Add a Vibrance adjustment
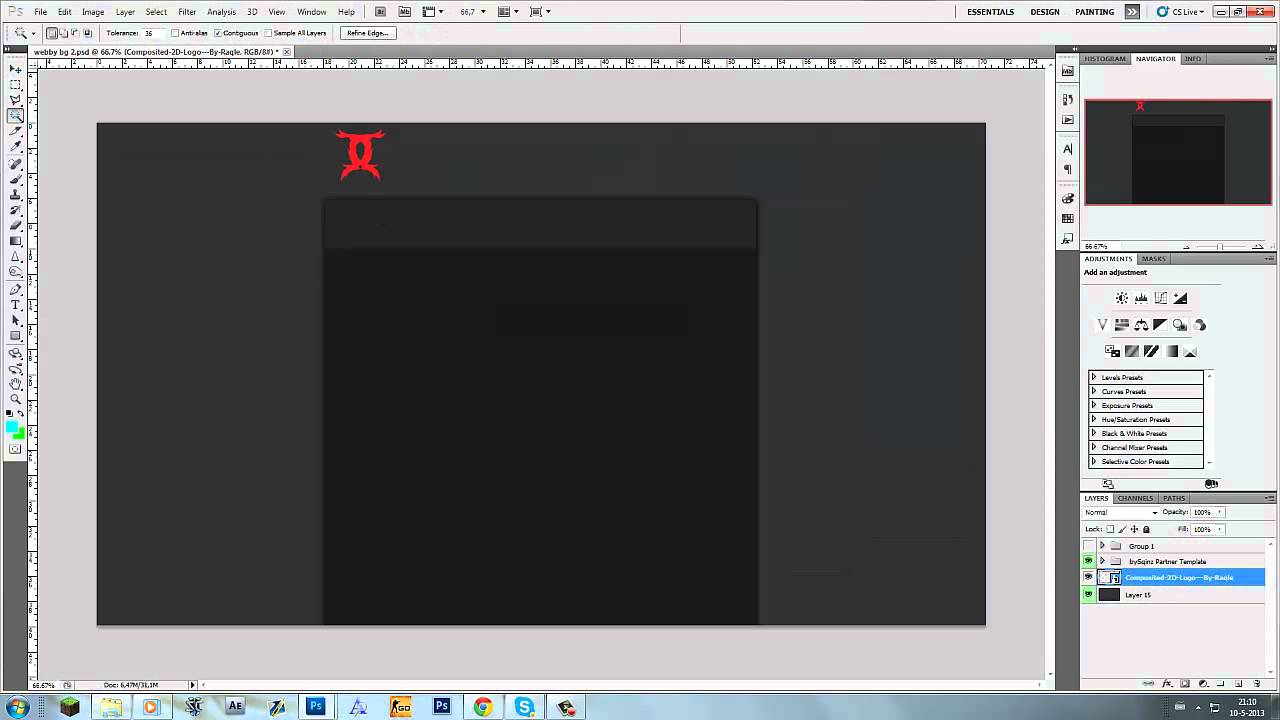Screen dimensions: 1280x720 1102,325
